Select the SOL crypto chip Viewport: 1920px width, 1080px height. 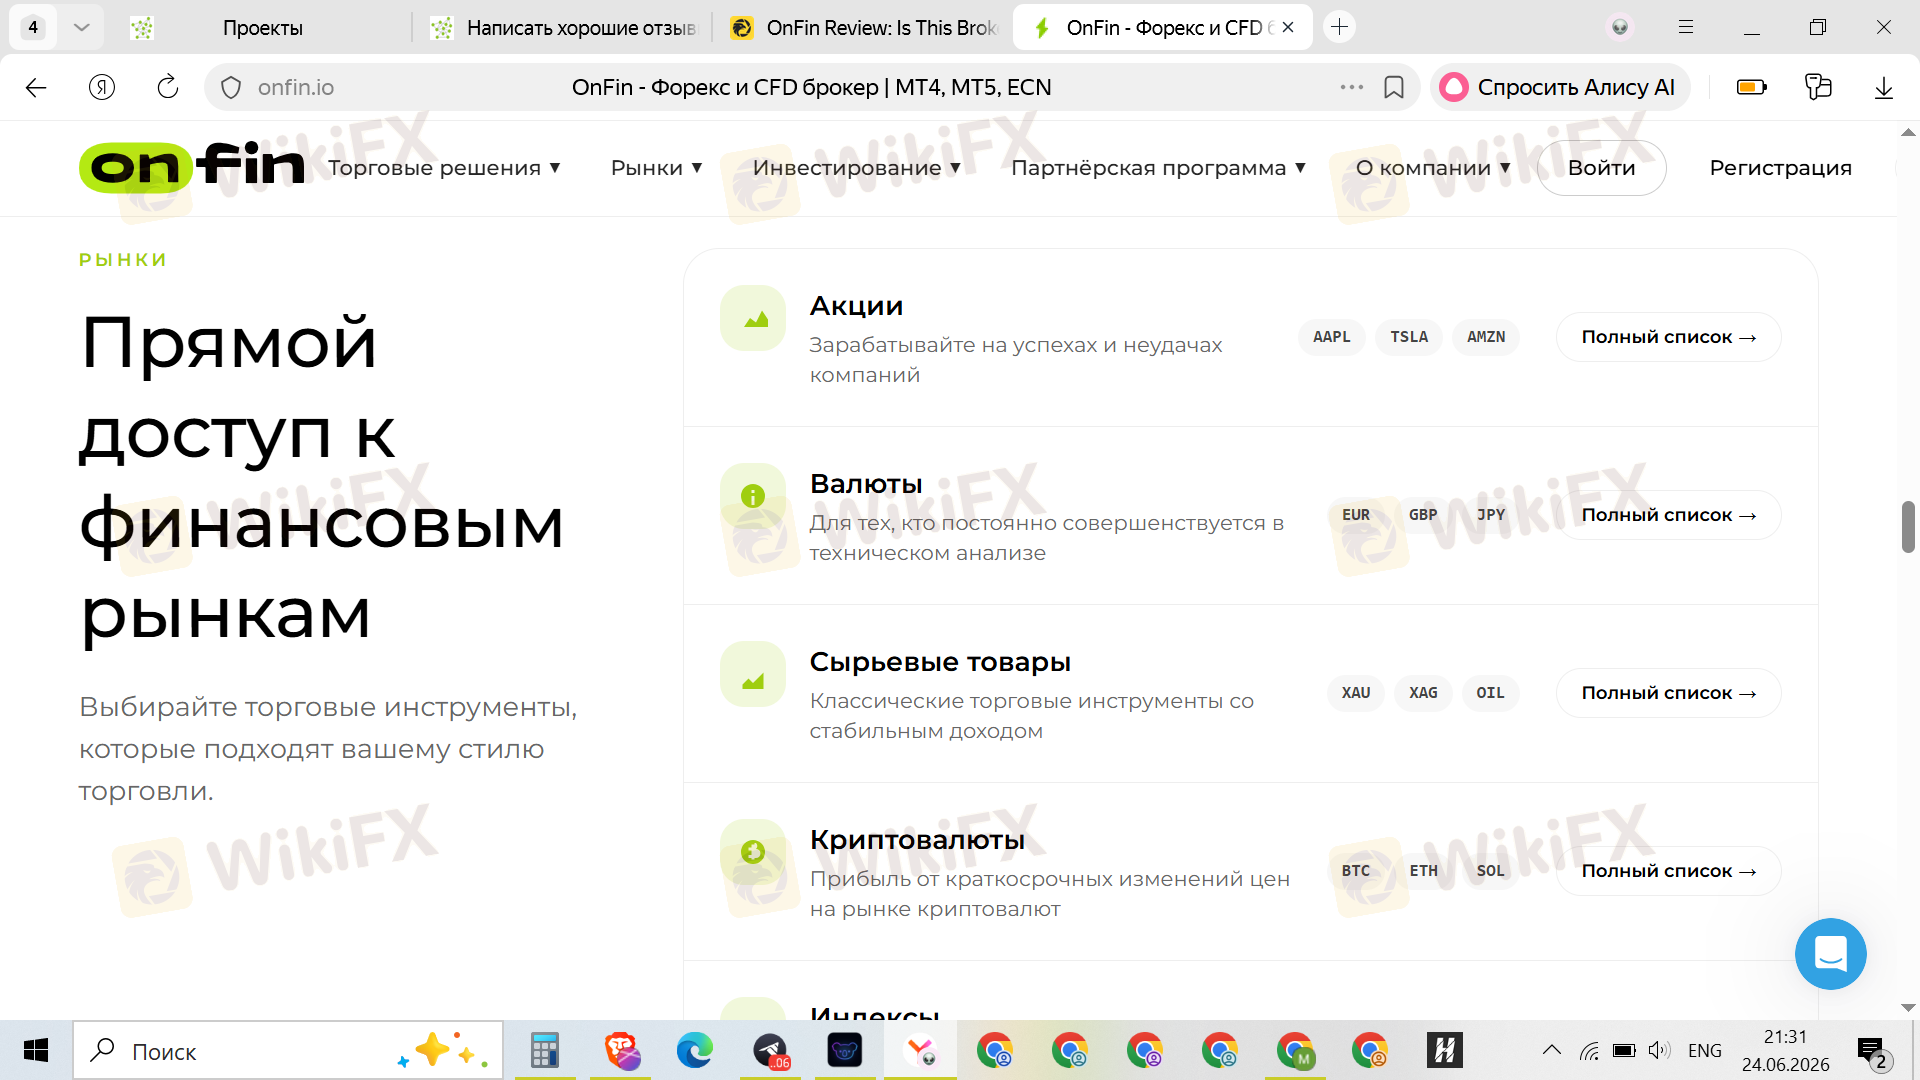coord(1491,871)
